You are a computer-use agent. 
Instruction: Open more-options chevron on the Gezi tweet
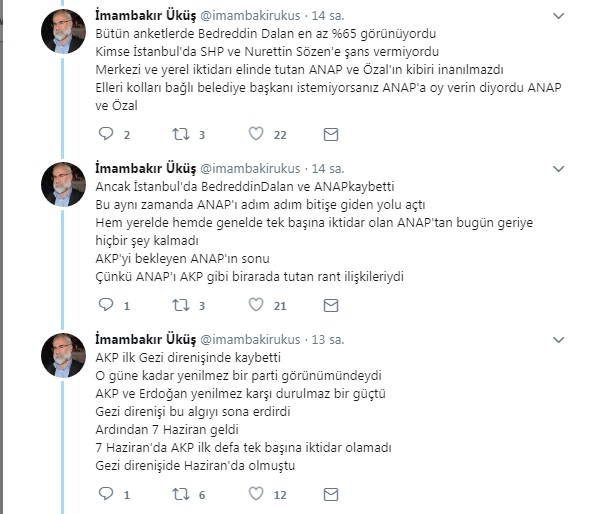coord(577,338)
